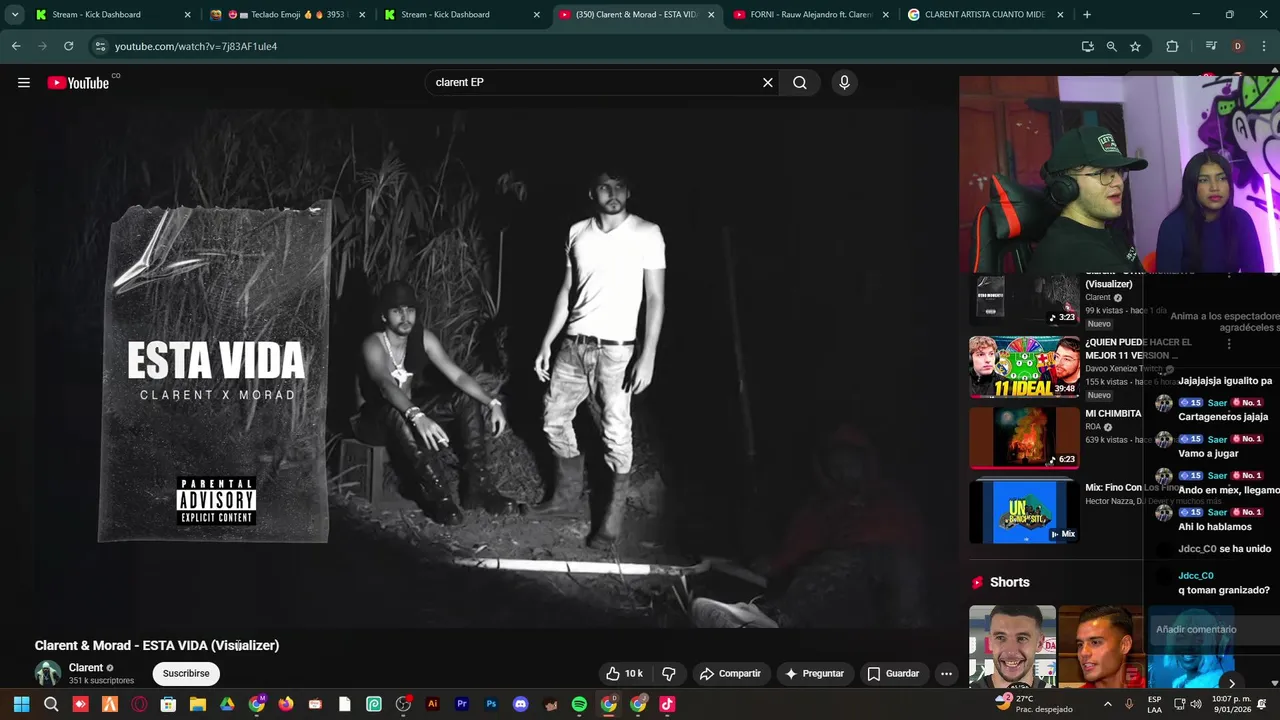Switch to FORNI - Rauw Alejandro tab
Image resolution: width=1280 pixels, height=720 pixels.
(x=810, y=15)
